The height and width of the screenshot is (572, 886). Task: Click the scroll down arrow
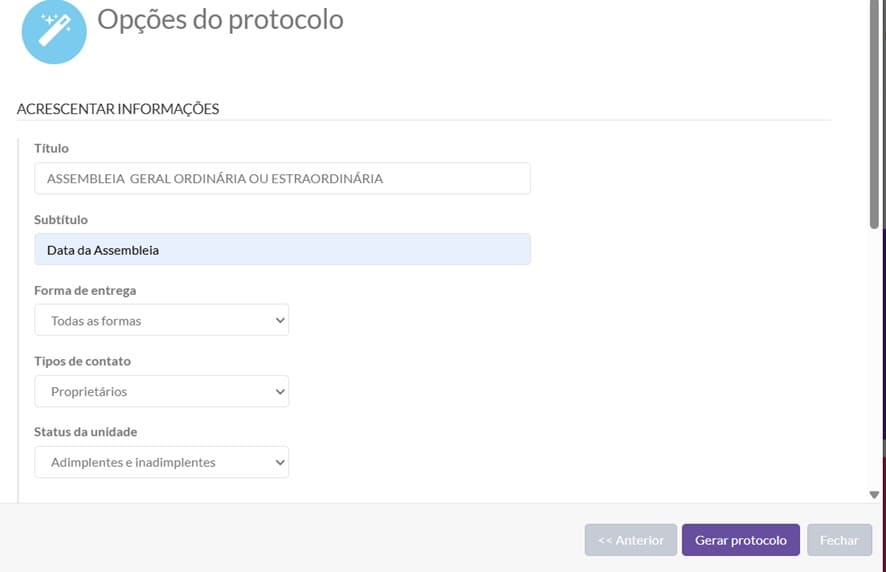875,494
